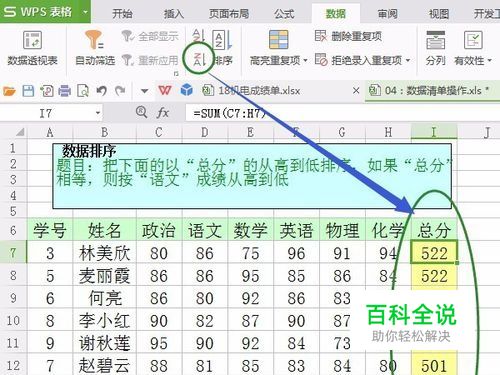Click the 语文 header cell
The width and height of the screenshot is (500, 375).
[205, 230]
